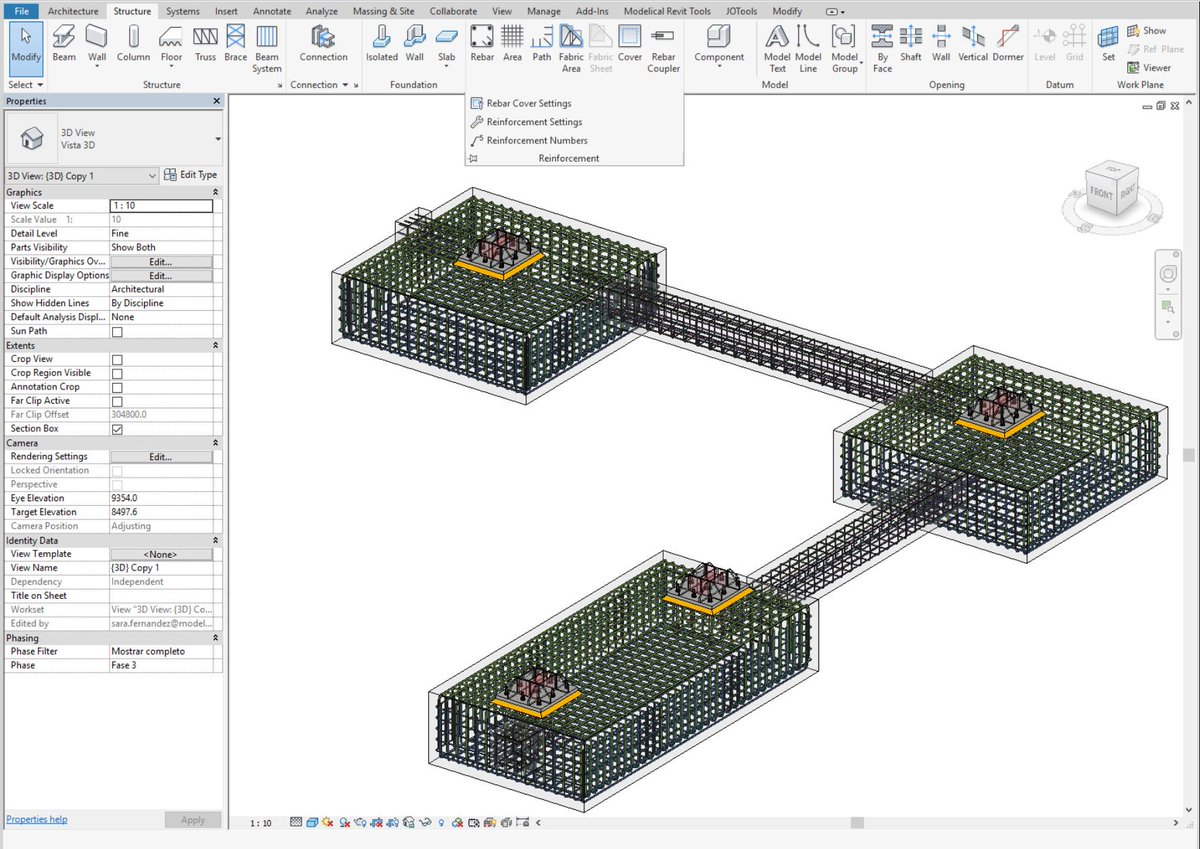
Task: Select the Model Line tool
Action: coord(808,48)
